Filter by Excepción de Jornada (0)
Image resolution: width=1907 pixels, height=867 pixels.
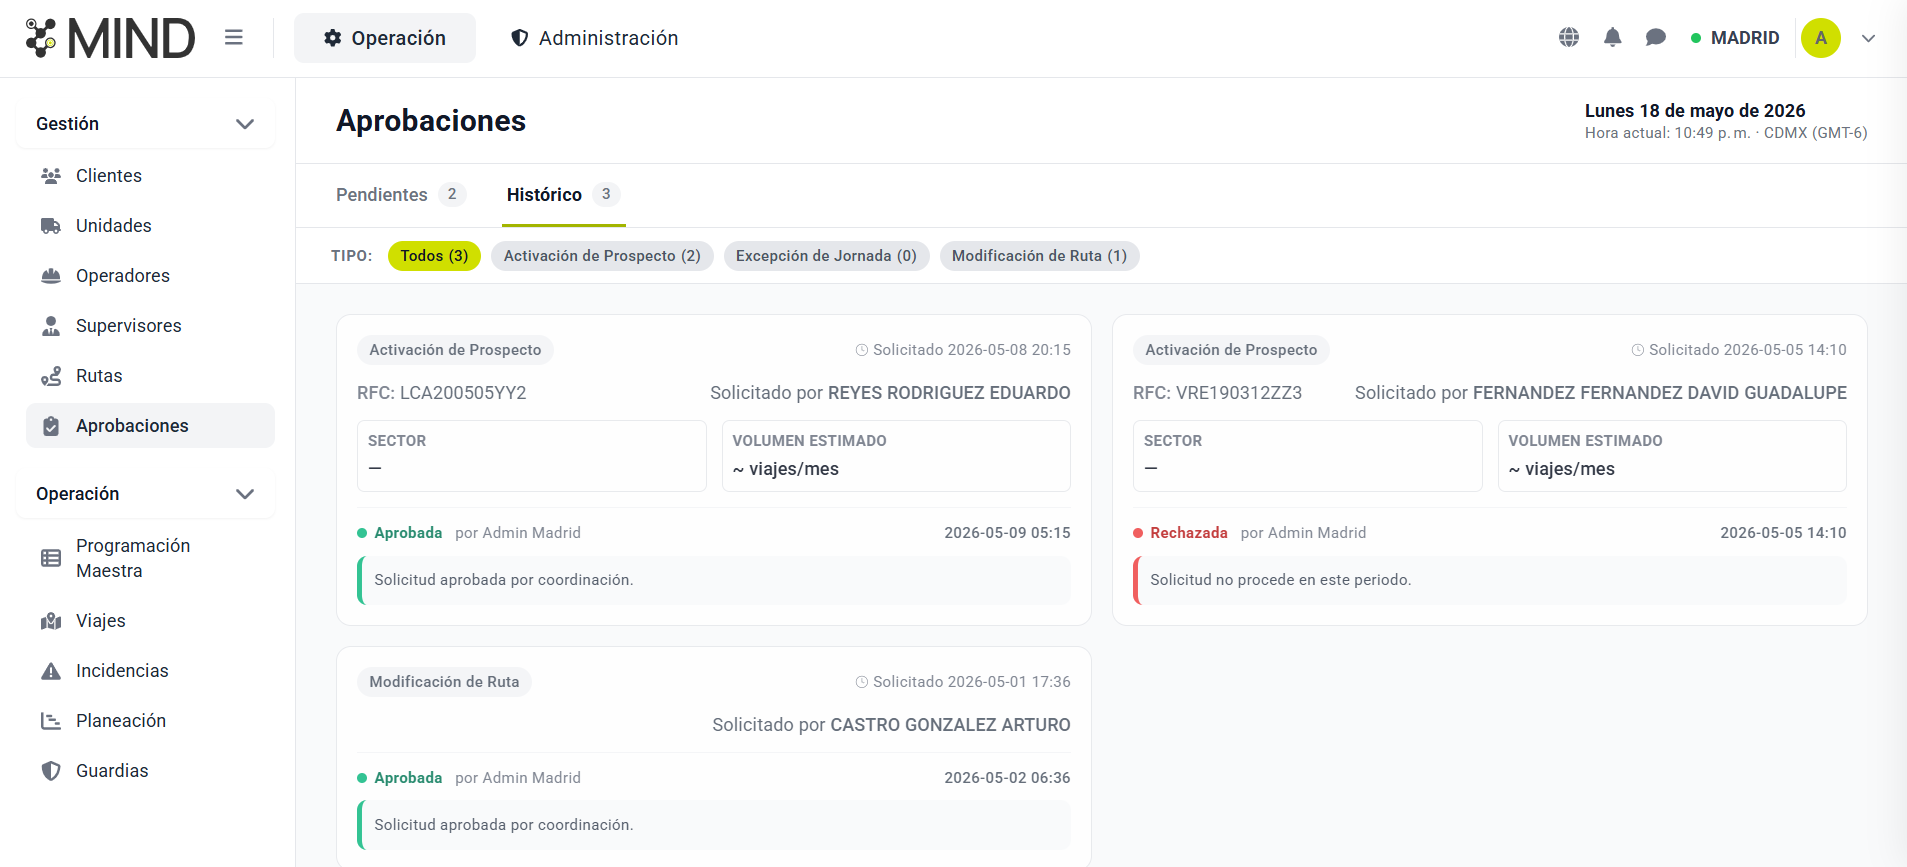coord(826,256)
